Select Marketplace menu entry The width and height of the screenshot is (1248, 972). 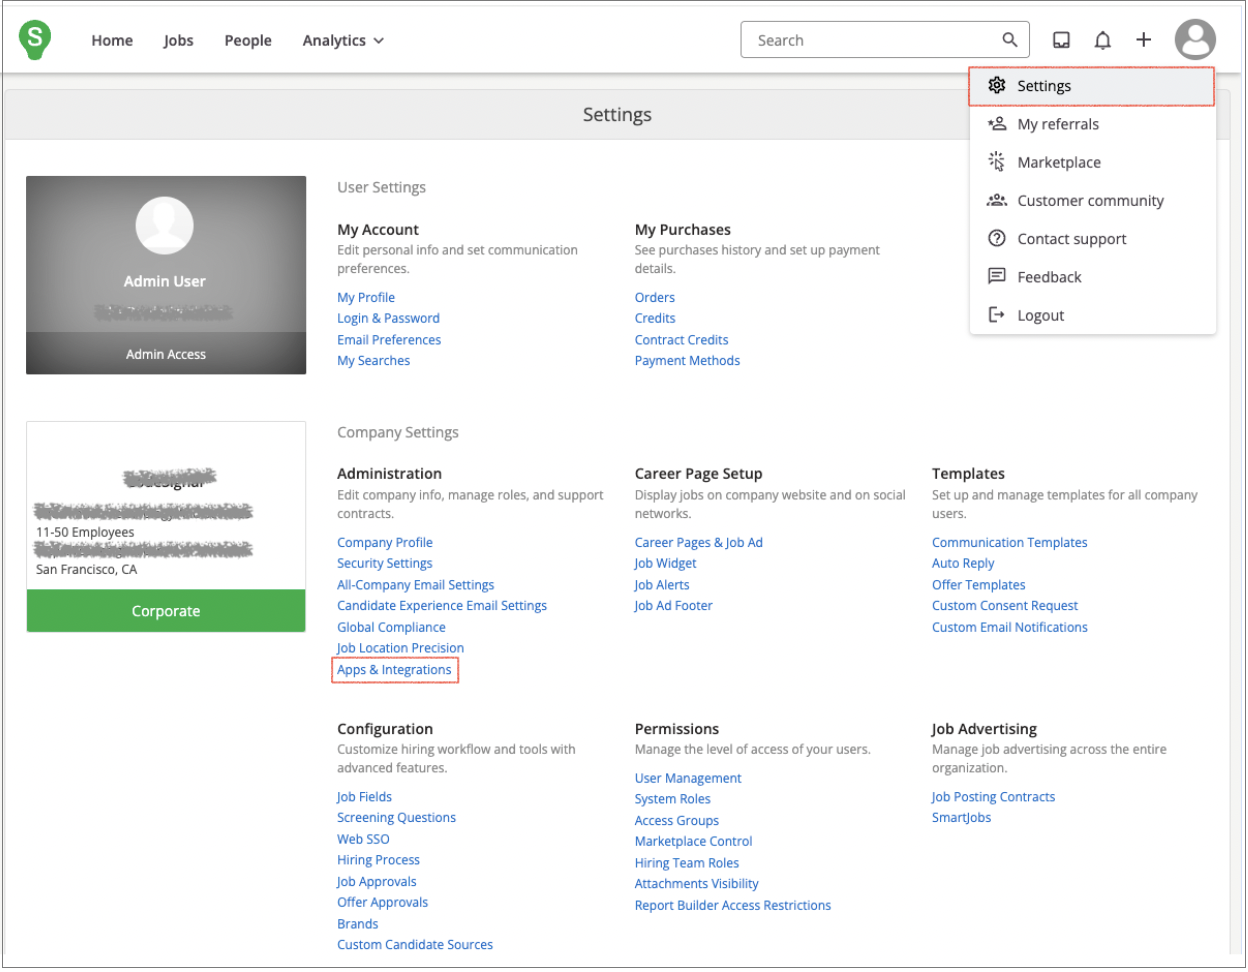(x=1092, y=162)
